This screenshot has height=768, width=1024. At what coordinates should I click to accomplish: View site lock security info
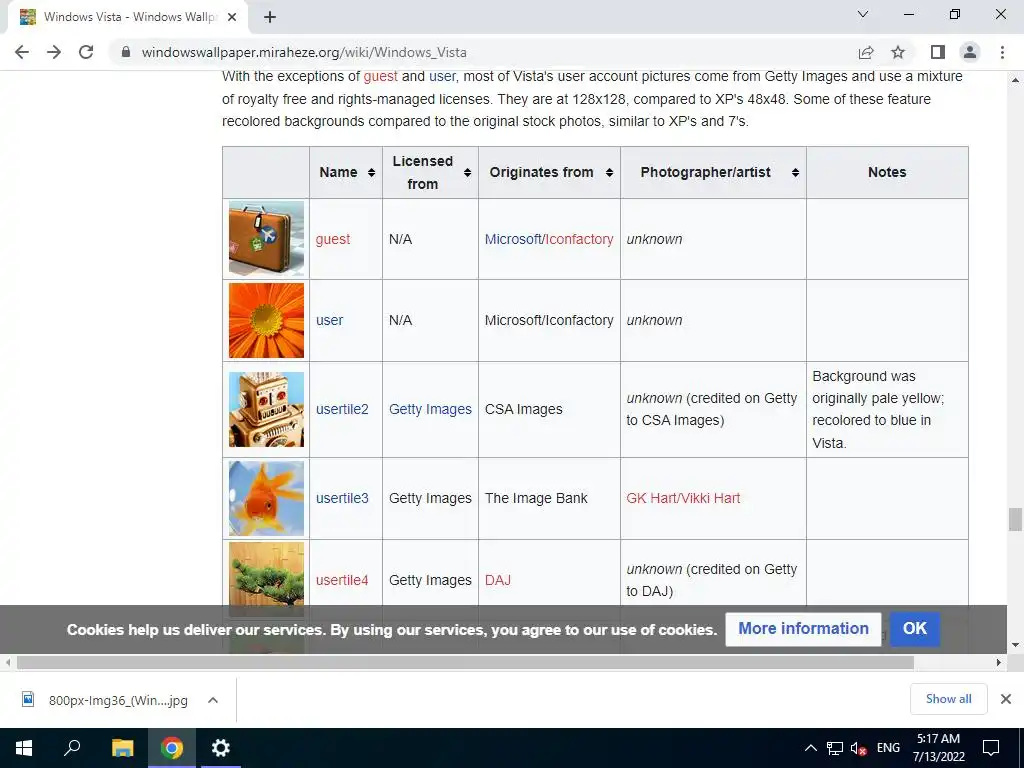126,52
